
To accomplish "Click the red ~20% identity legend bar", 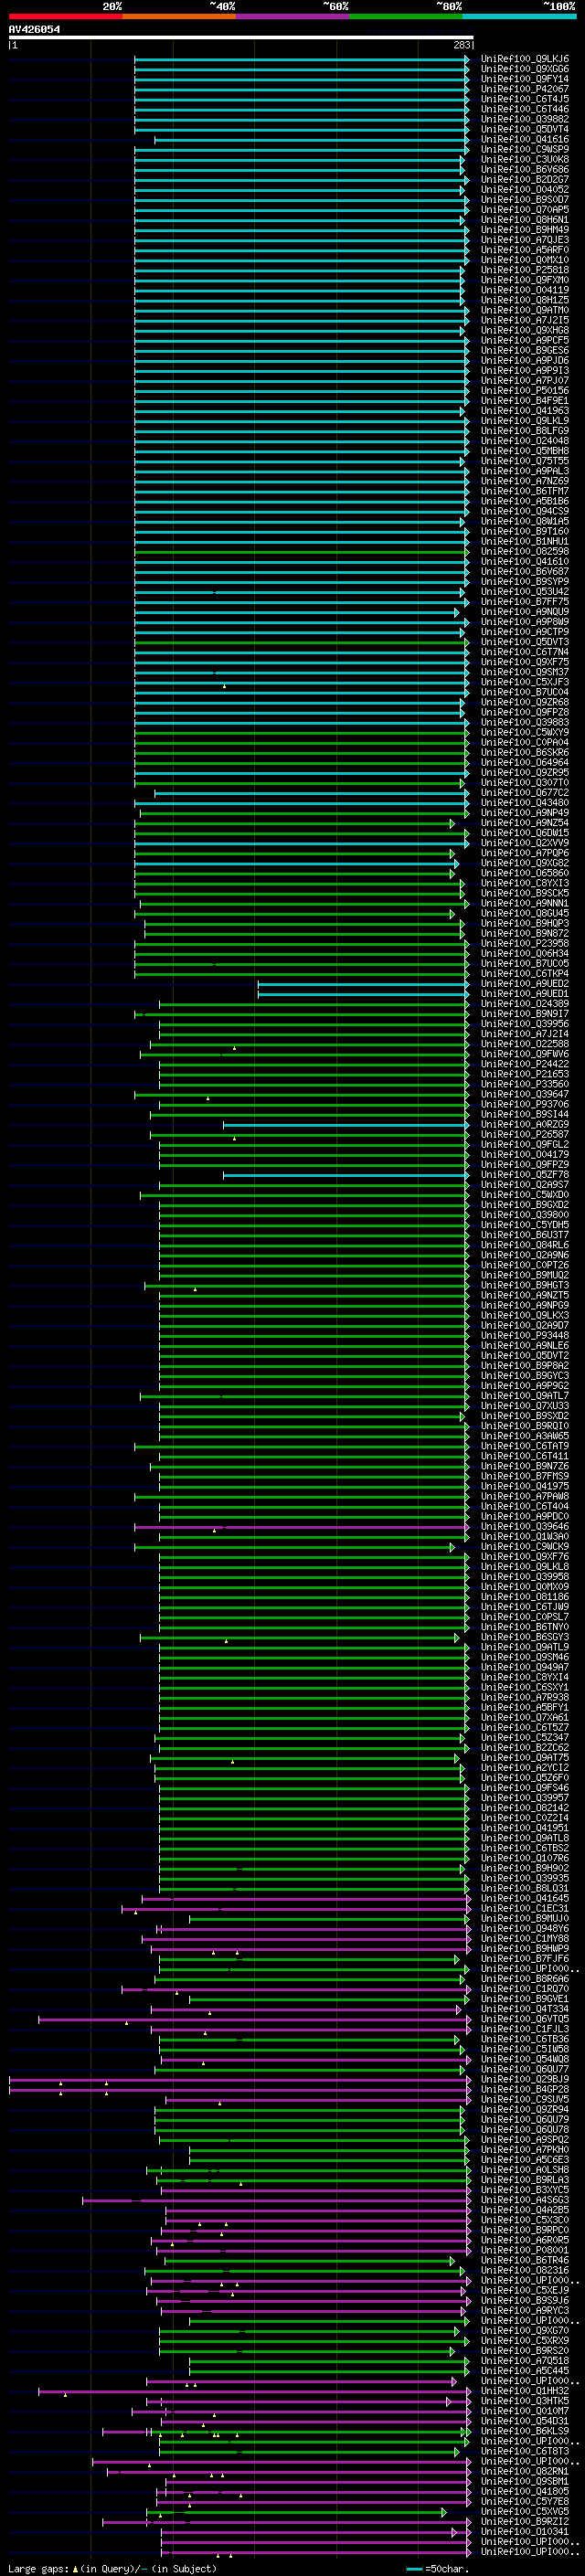I will tap(66, 16).
